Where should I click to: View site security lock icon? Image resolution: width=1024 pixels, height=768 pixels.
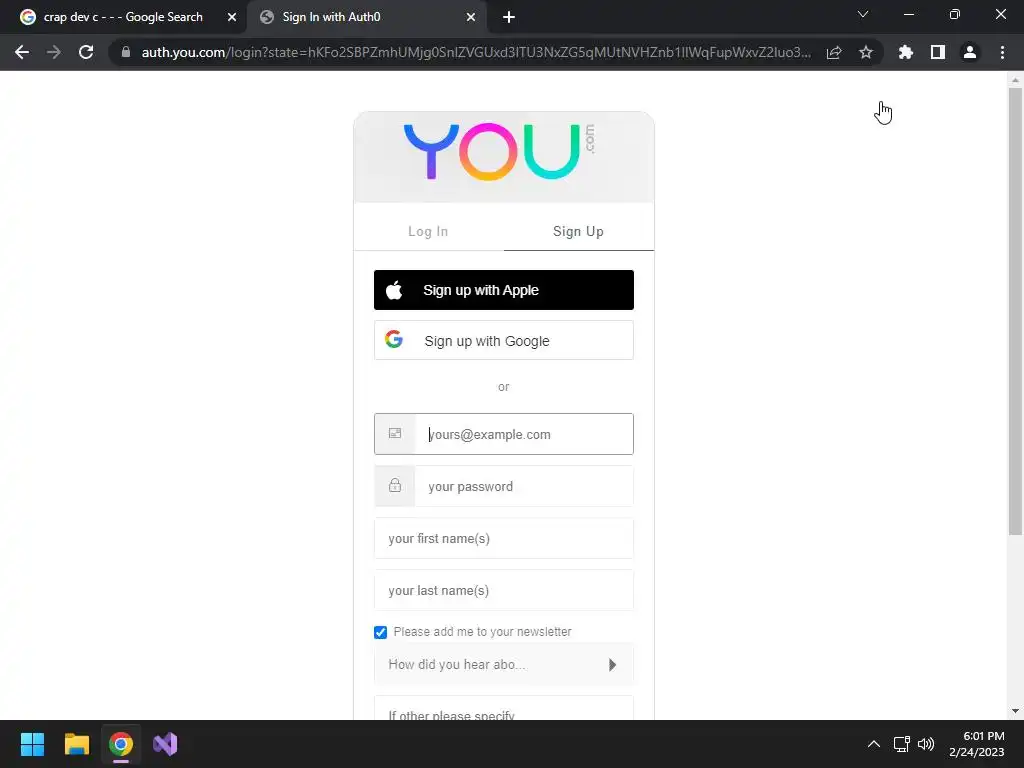click(126, 52)
